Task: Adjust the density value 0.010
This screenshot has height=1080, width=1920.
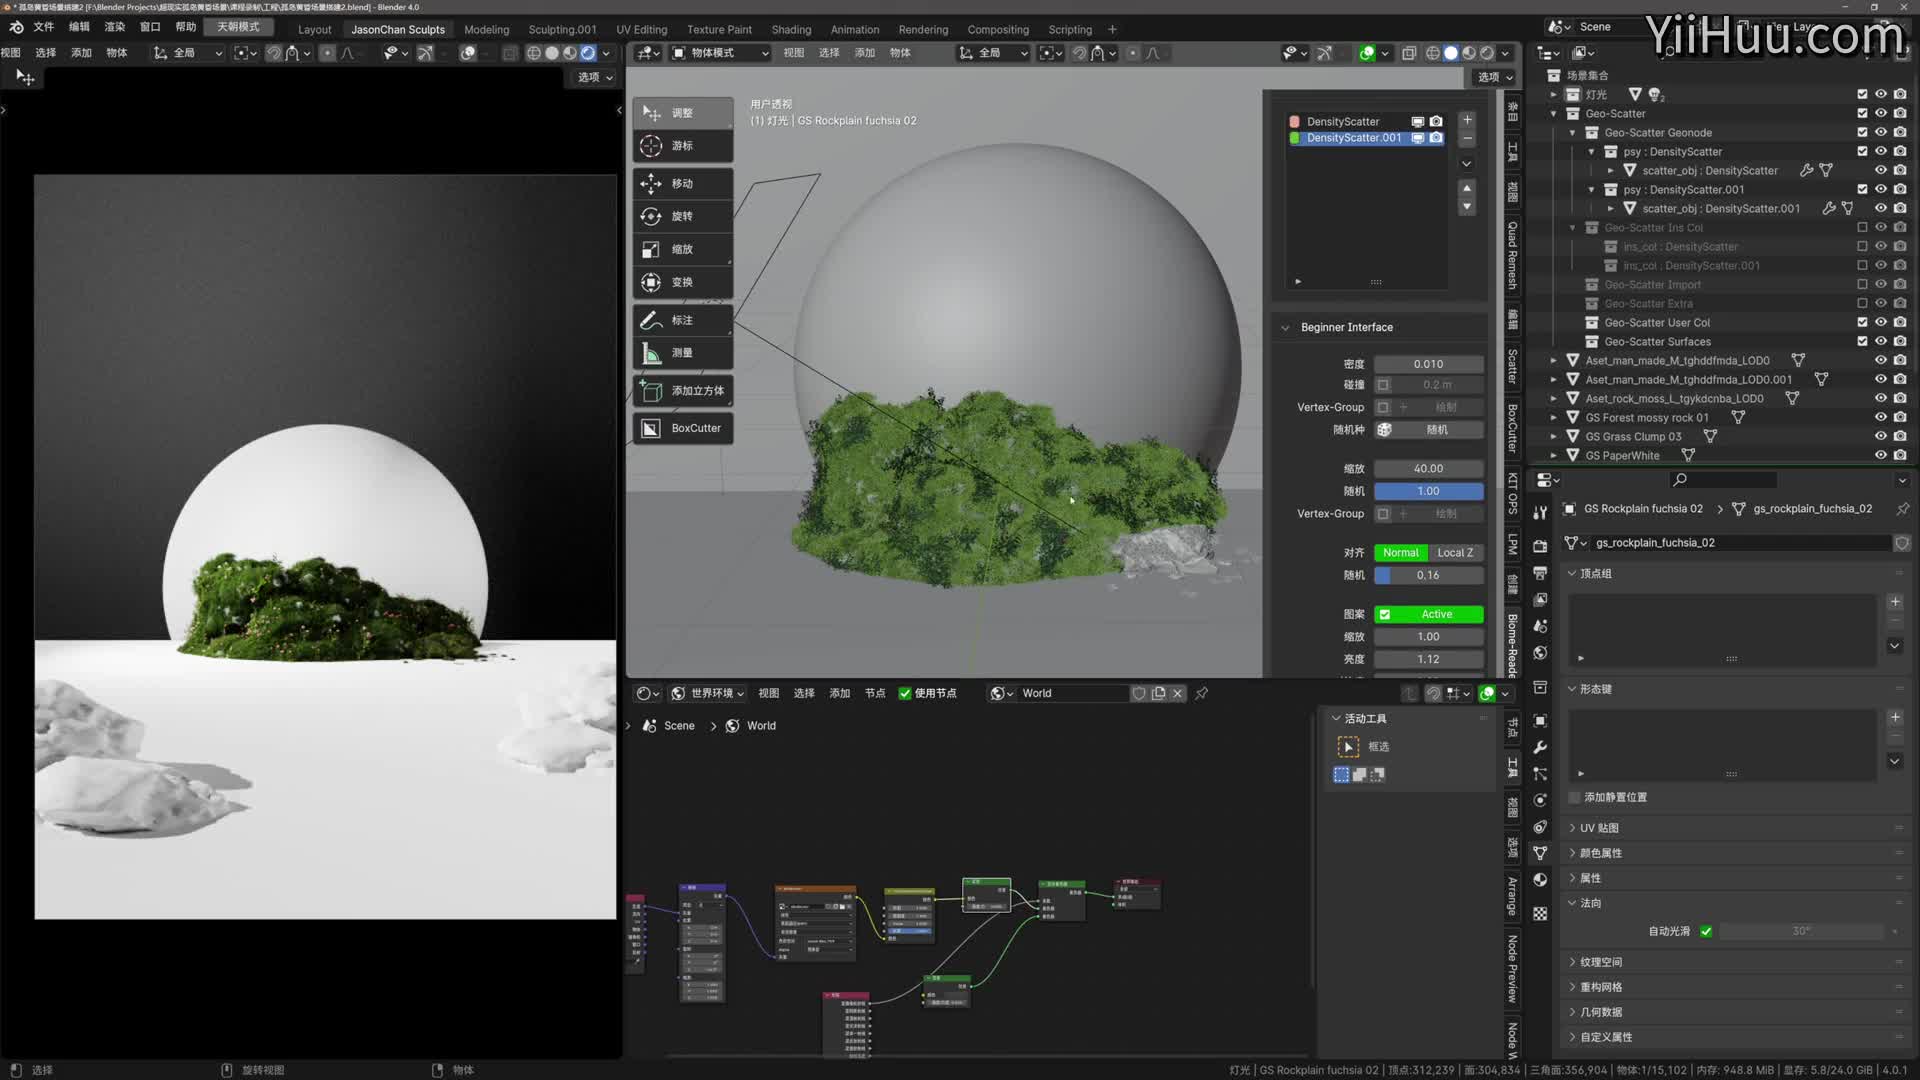Action: pos(1428,364)
